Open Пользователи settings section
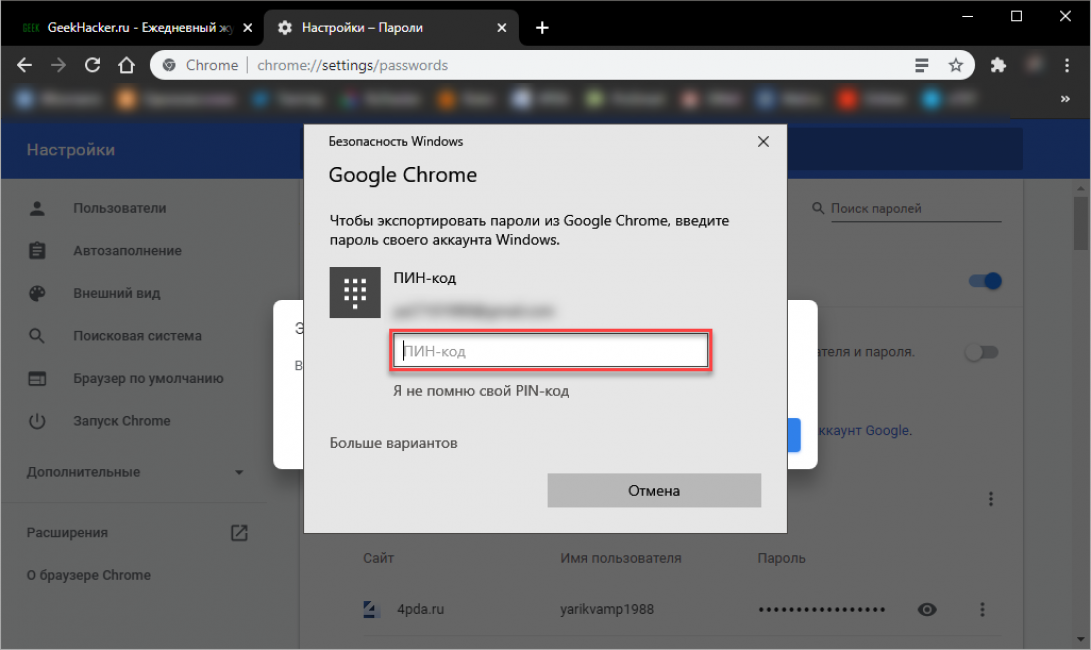Image resolution: width=1091 pixels, height=650 pixels. (120, 208)
